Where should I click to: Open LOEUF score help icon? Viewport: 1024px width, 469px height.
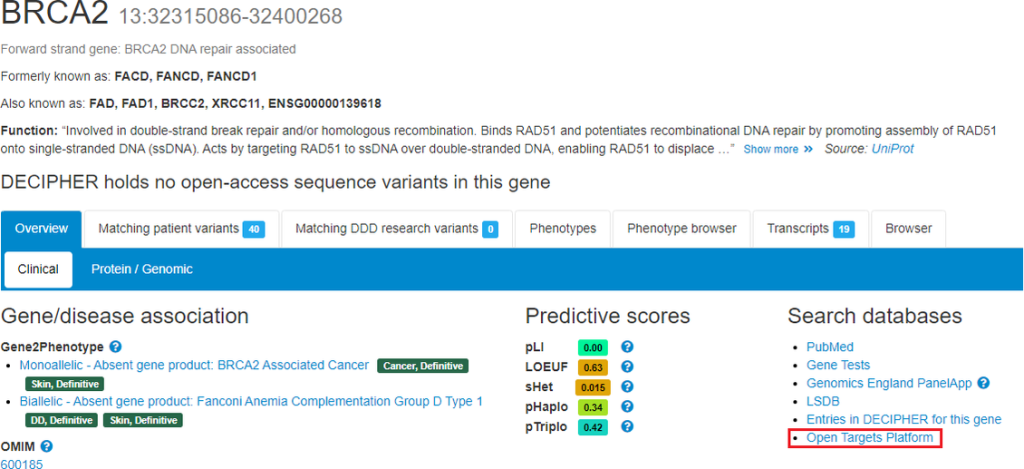coord(628,367)
